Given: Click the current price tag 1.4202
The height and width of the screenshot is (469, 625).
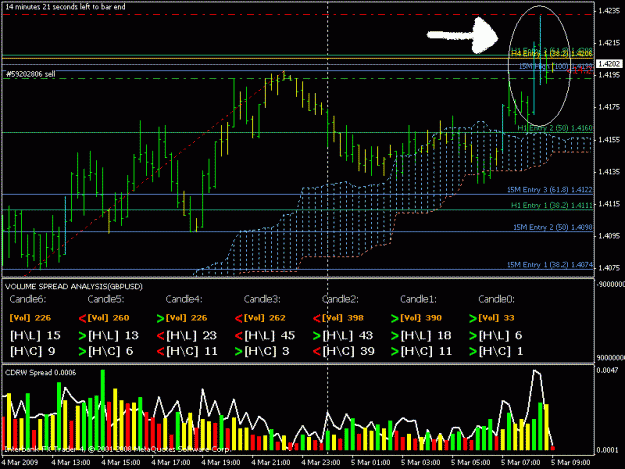Looking at the screenshot, I should point(609,64).
